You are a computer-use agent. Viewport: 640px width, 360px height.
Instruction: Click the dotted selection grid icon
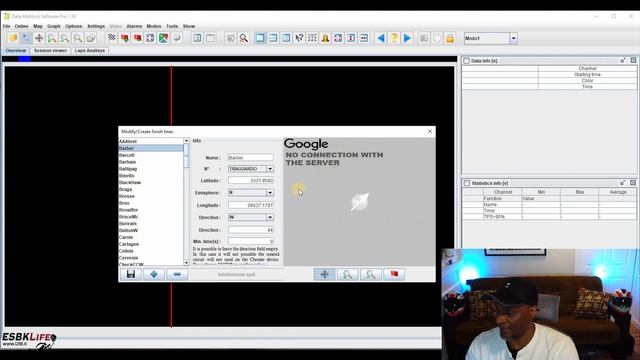pyautogui.click(x=312, y=38)
